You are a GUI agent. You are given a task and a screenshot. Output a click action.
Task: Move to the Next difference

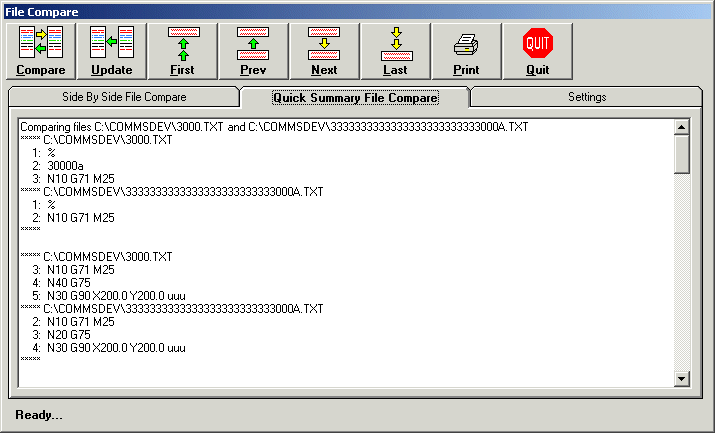[324, 51]
